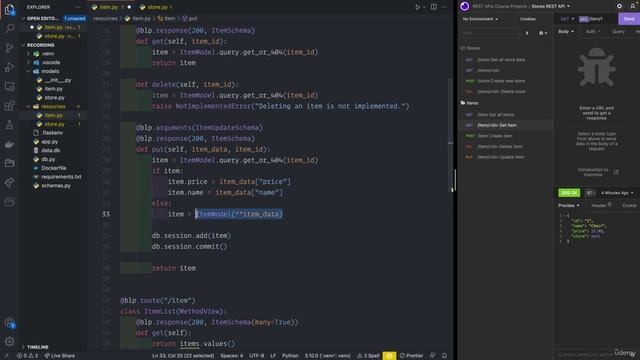This screenshot has height=360, width=640.
Task: Open the Run and Debug view
Action: click(9, 67)
